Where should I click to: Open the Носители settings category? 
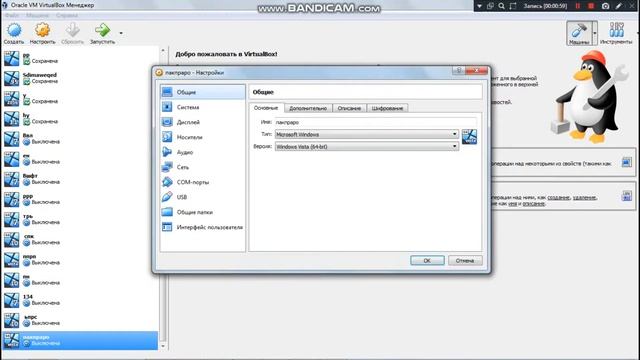click(x=203, y=137)
